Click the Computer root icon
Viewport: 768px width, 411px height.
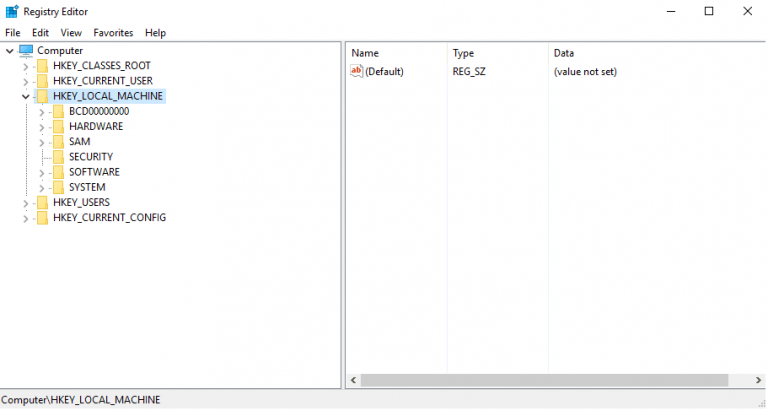[26, 50]
